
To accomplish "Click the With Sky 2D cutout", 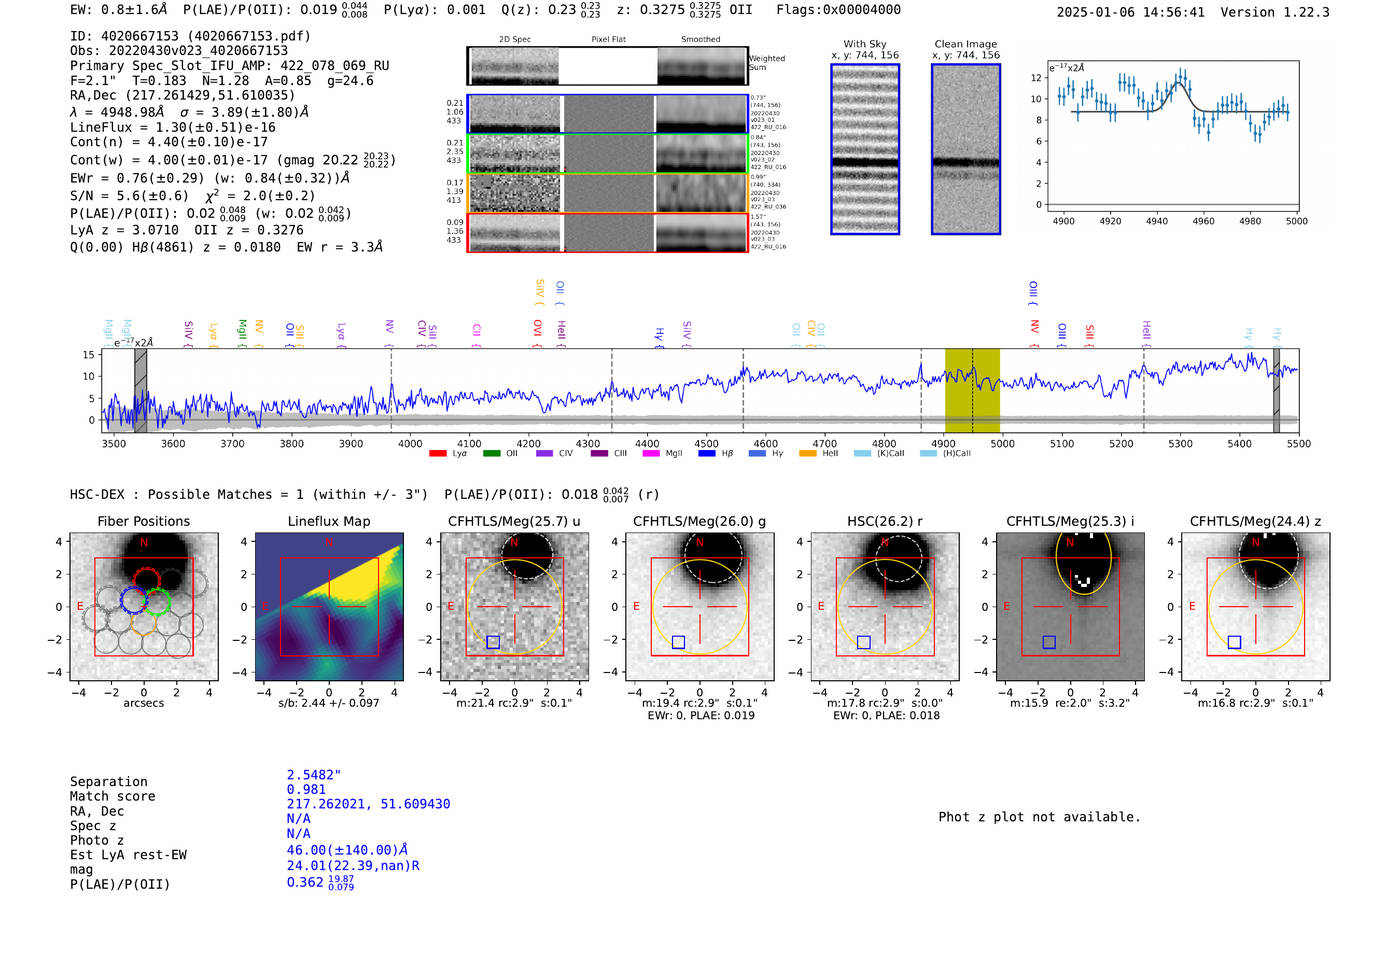I will pyautogui.click(x=865, y=149).
